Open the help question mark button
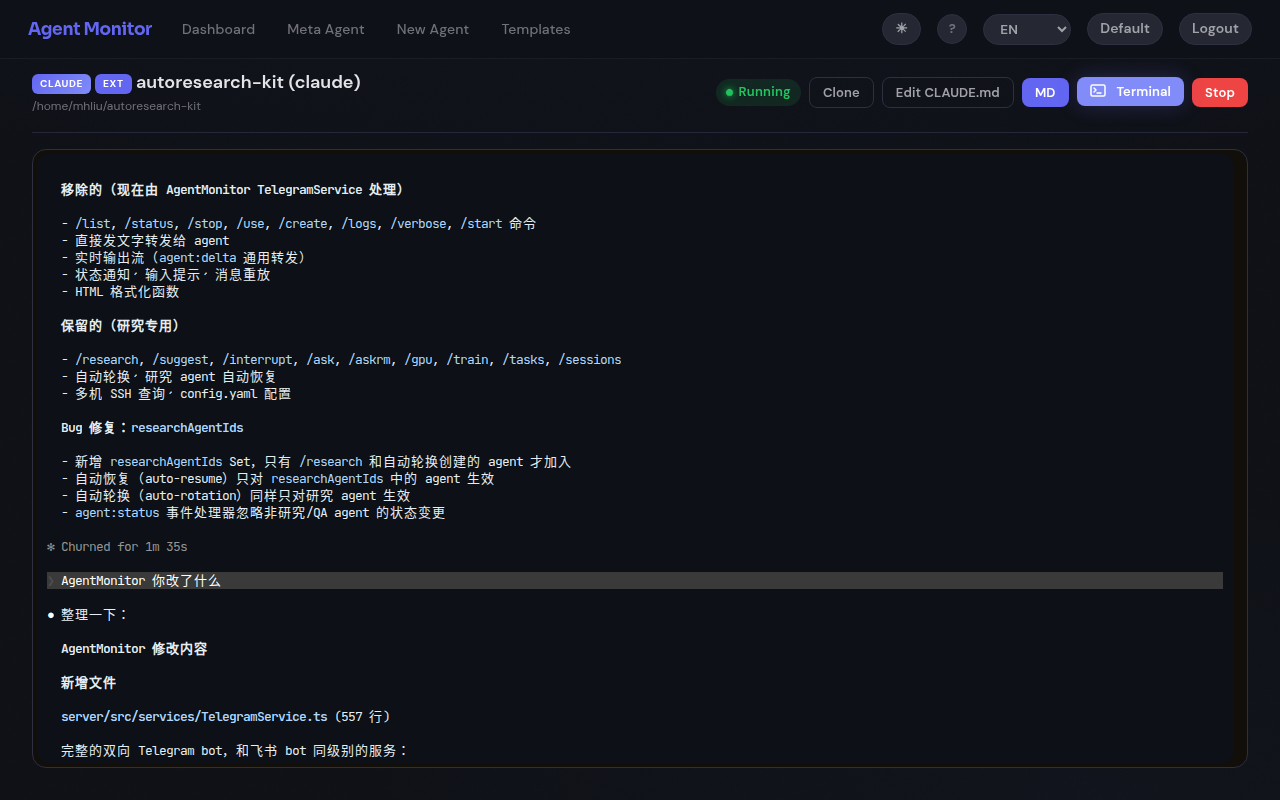The image size is (1280, 800). (952, 29)
